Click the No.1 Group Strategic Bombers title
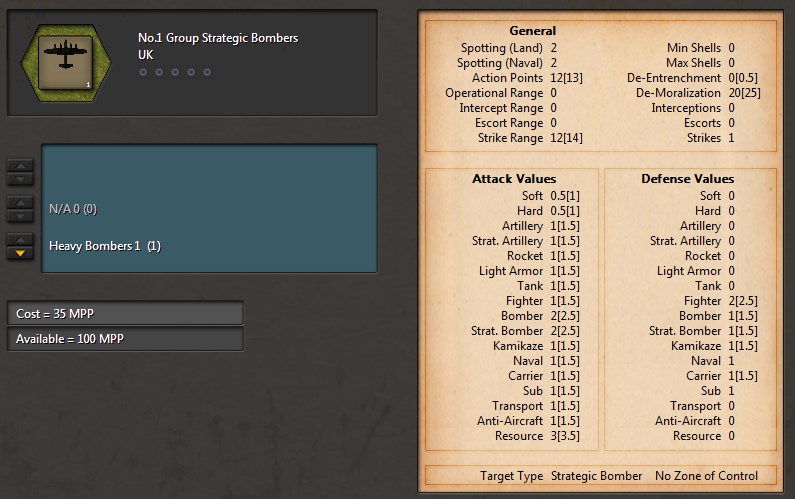Image resolution: width=795 pixels, height=499 pixels. 218,38
